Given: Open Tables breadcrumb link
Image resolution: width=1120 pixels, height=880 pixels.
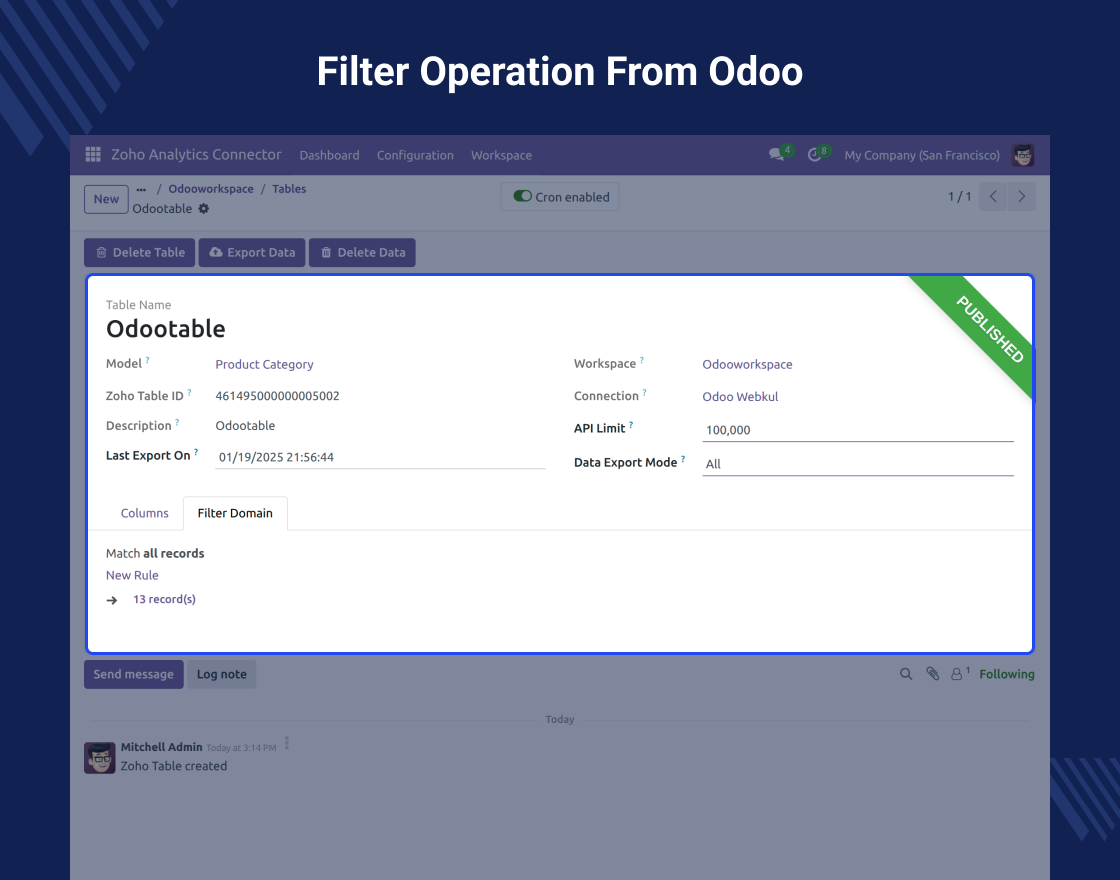Looking at the screenshot, I should [x=289, y=189].
